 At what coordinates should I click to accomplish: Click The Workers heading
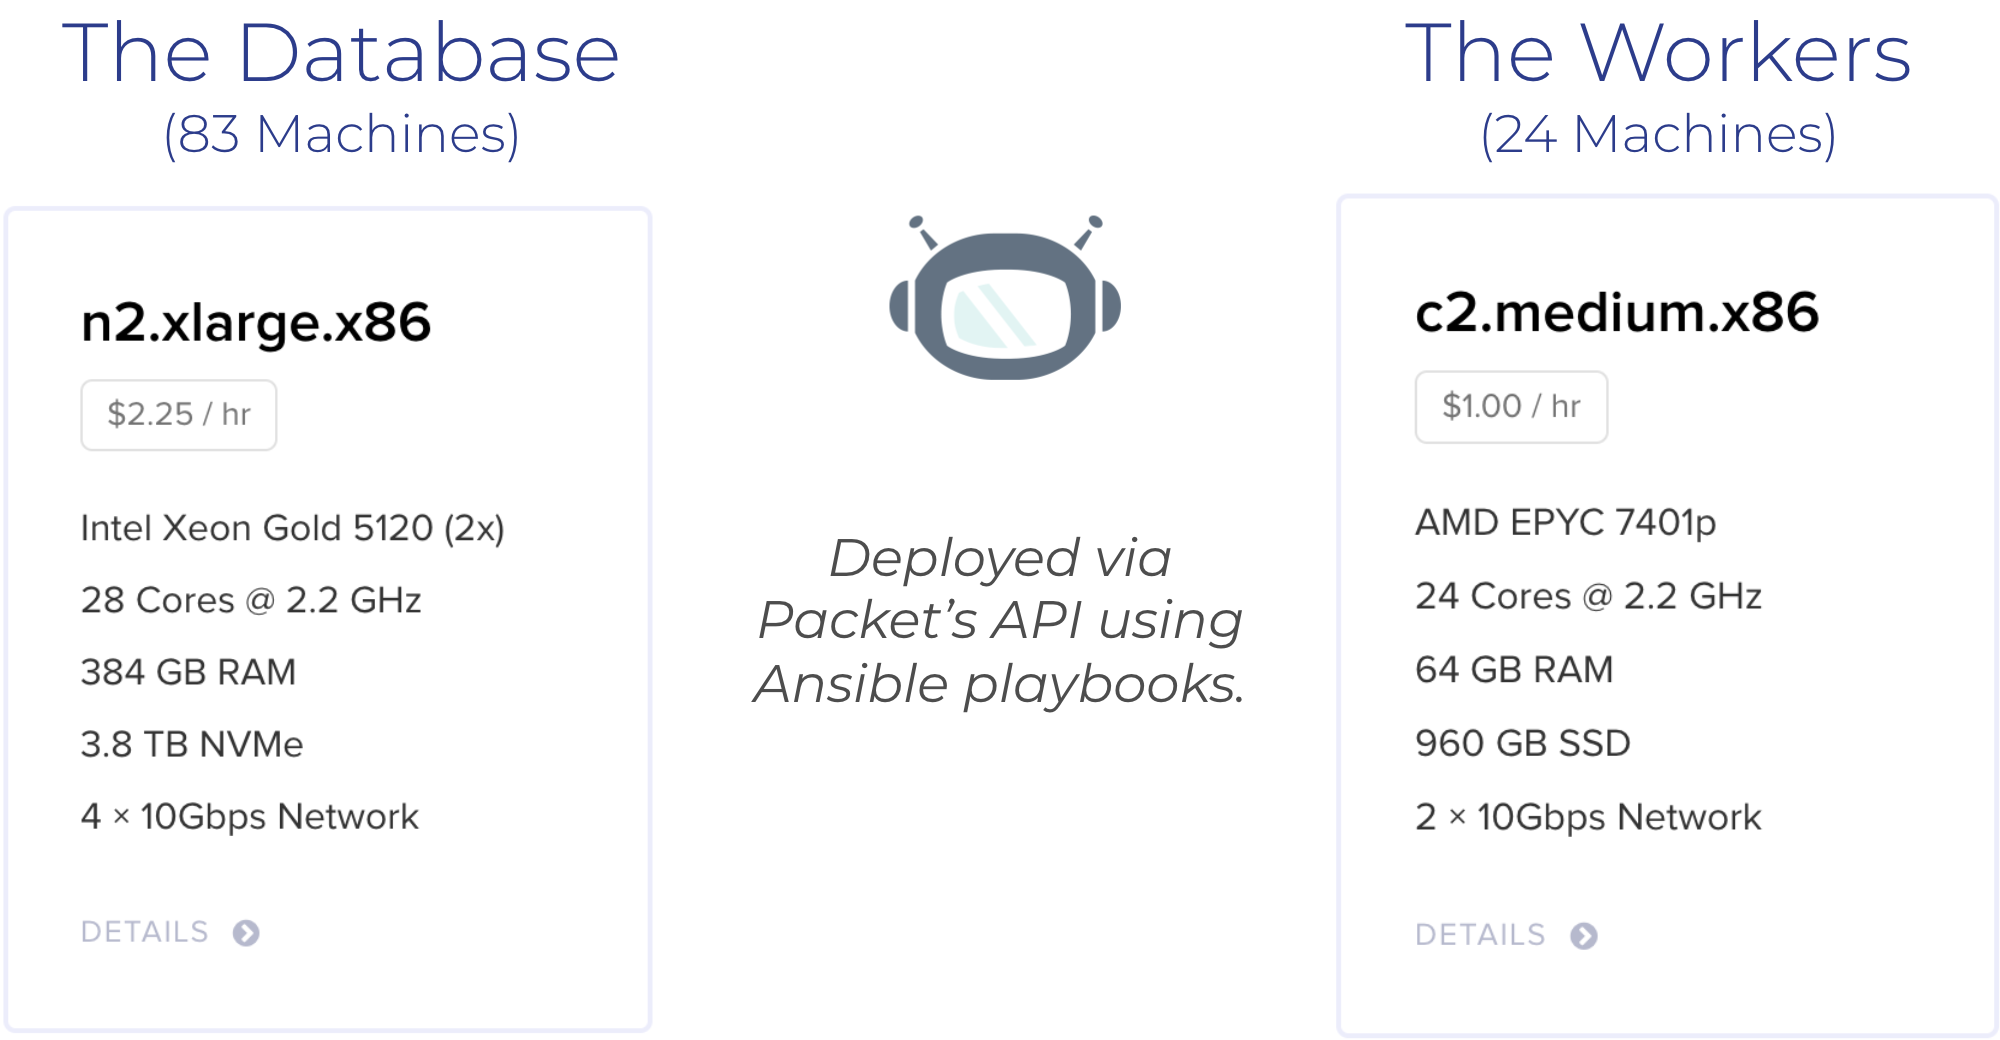pos(1658,53)
